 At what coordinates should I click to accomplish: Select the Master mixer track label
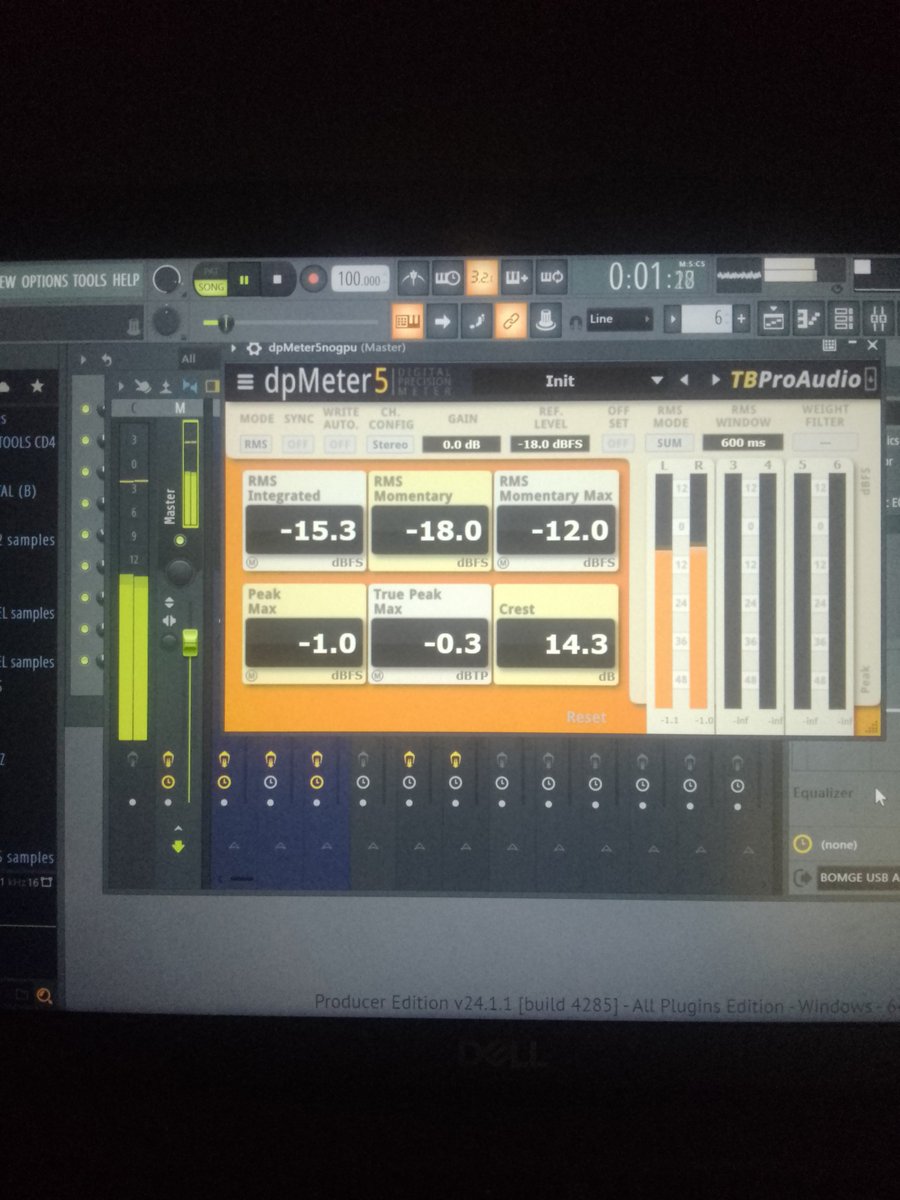click(169, 506)
